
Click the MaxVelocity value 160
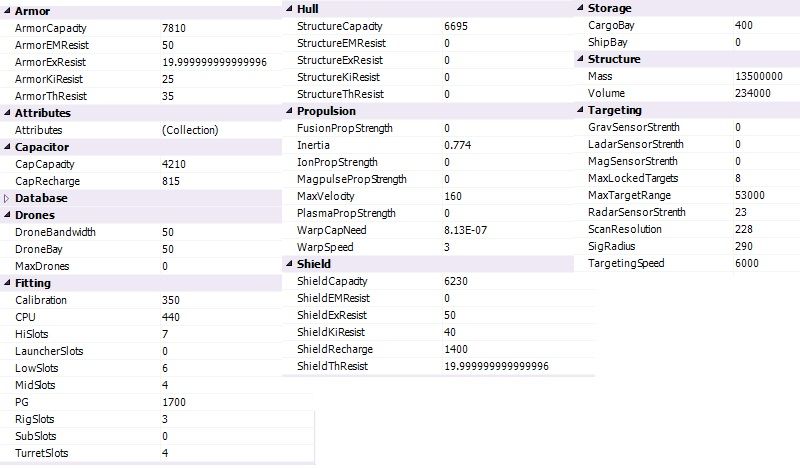coord(453,196)
